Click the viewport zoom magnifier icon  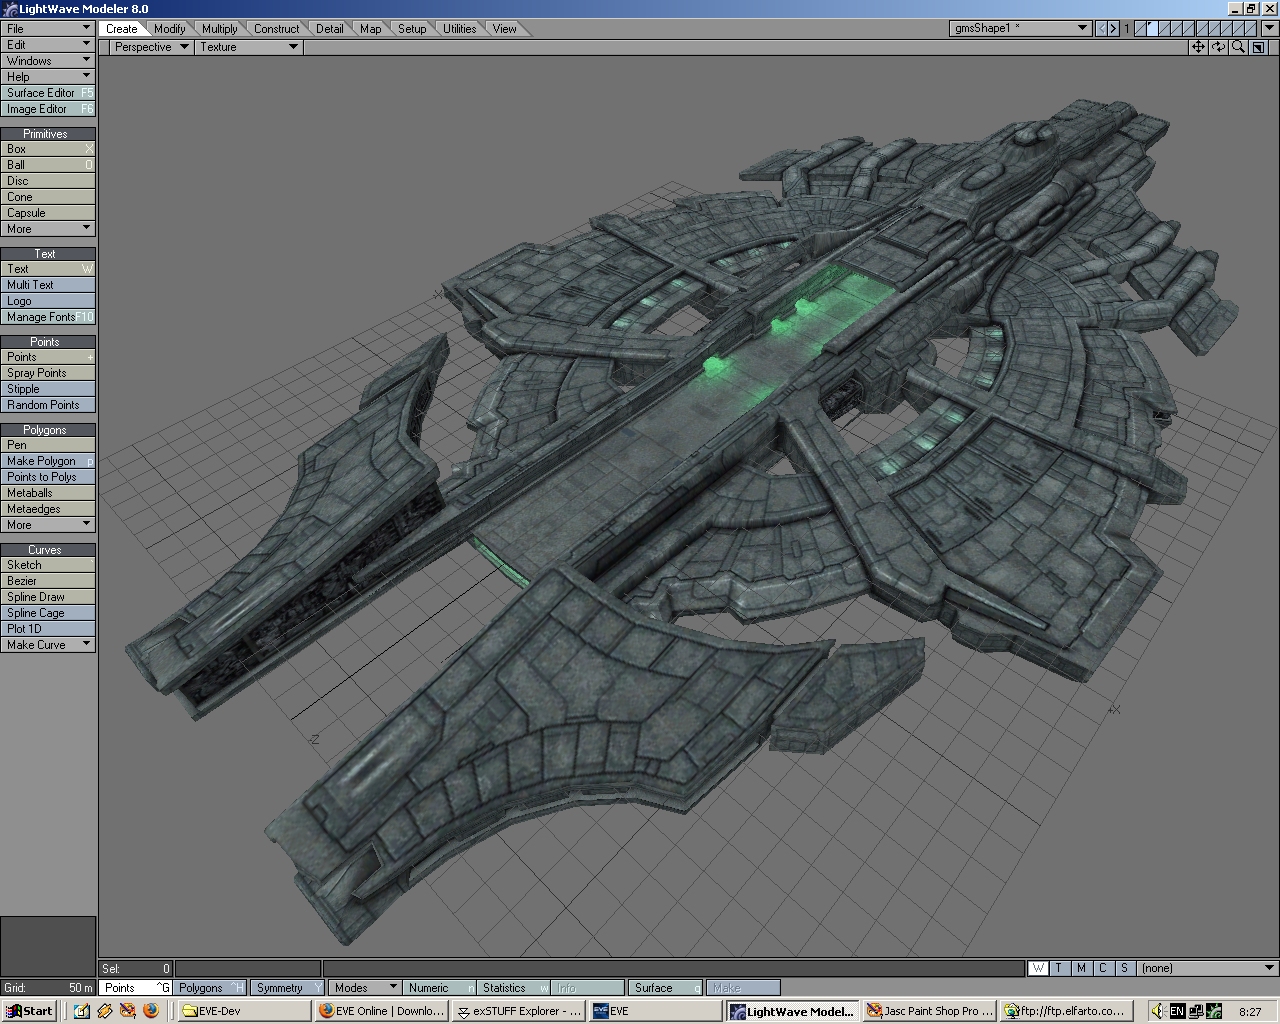tap(1238, 47)
